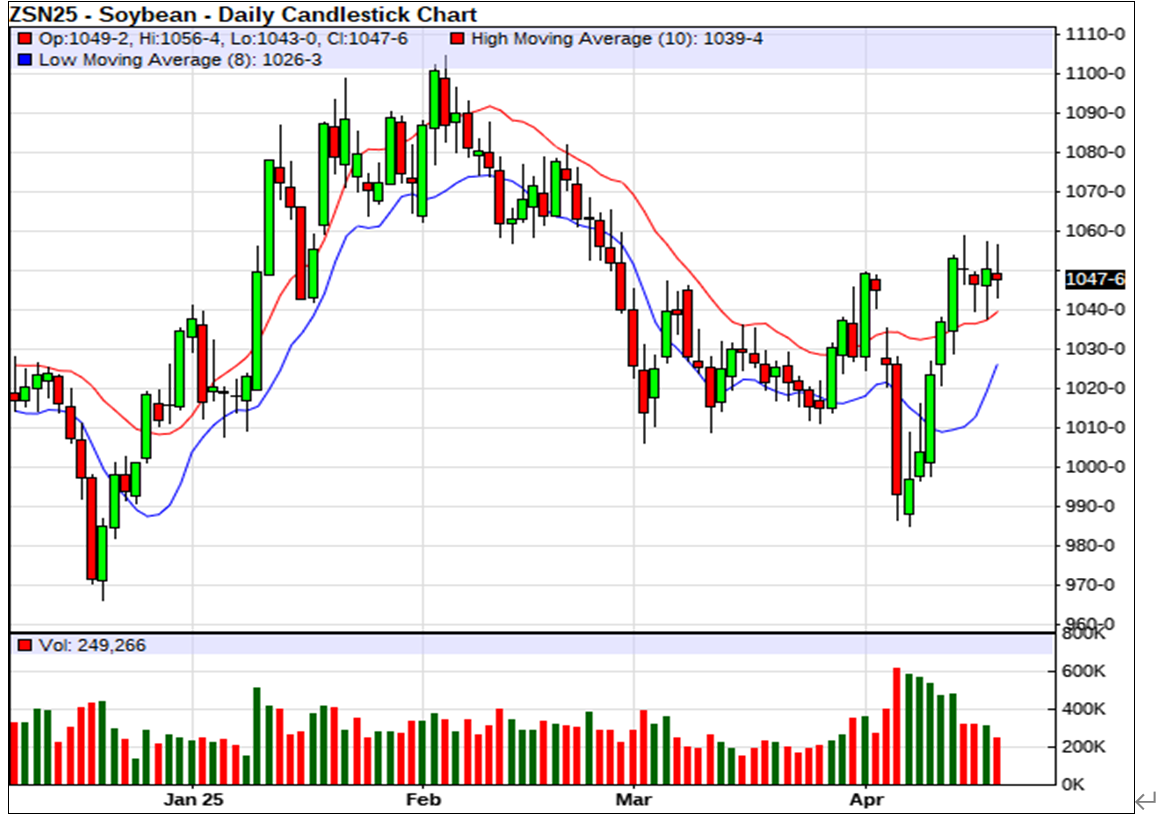The image size is (1156, 815).
Task: Click the 1000-0 price axis label
Action: 1096,467
